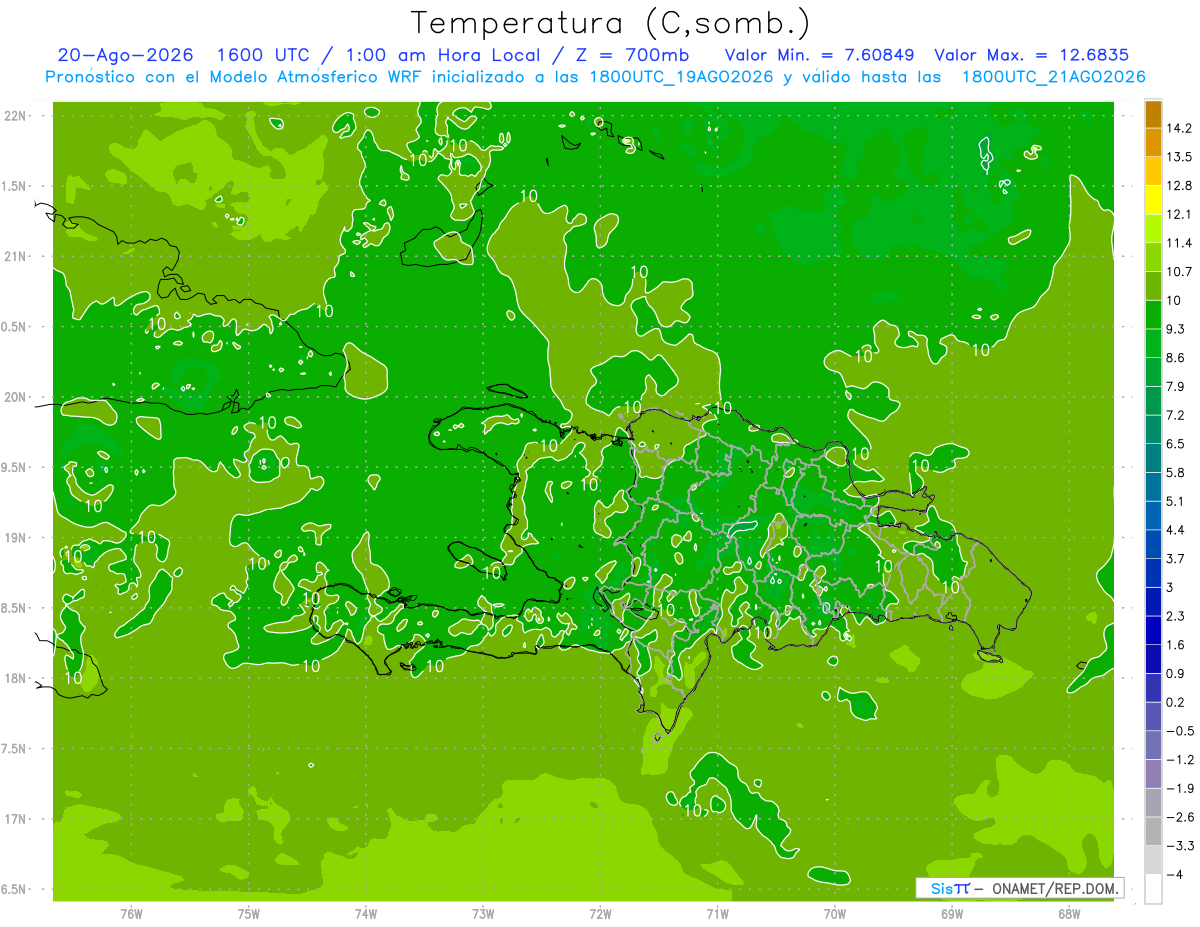This screenshot has width=1200, height=927.
Task: Click the validity end time '1800UTC_21AGO2026'
Action: [x=1053, y=77]
